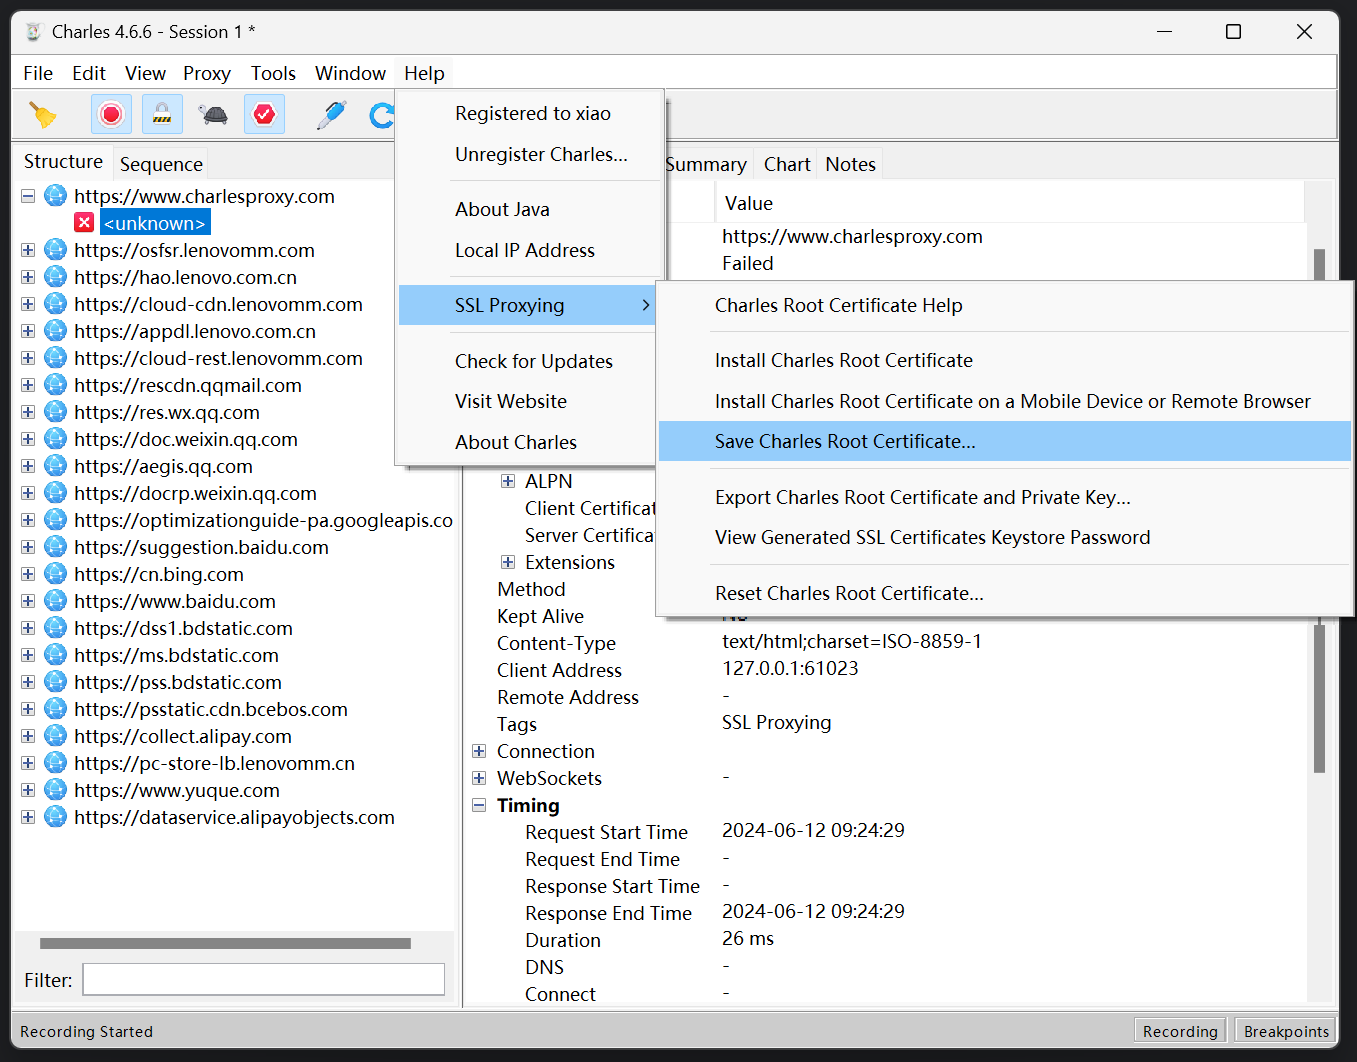Screen dimensions: 1357x1062
Task: Switch to the Sequence tab
Action: point(161,164)
